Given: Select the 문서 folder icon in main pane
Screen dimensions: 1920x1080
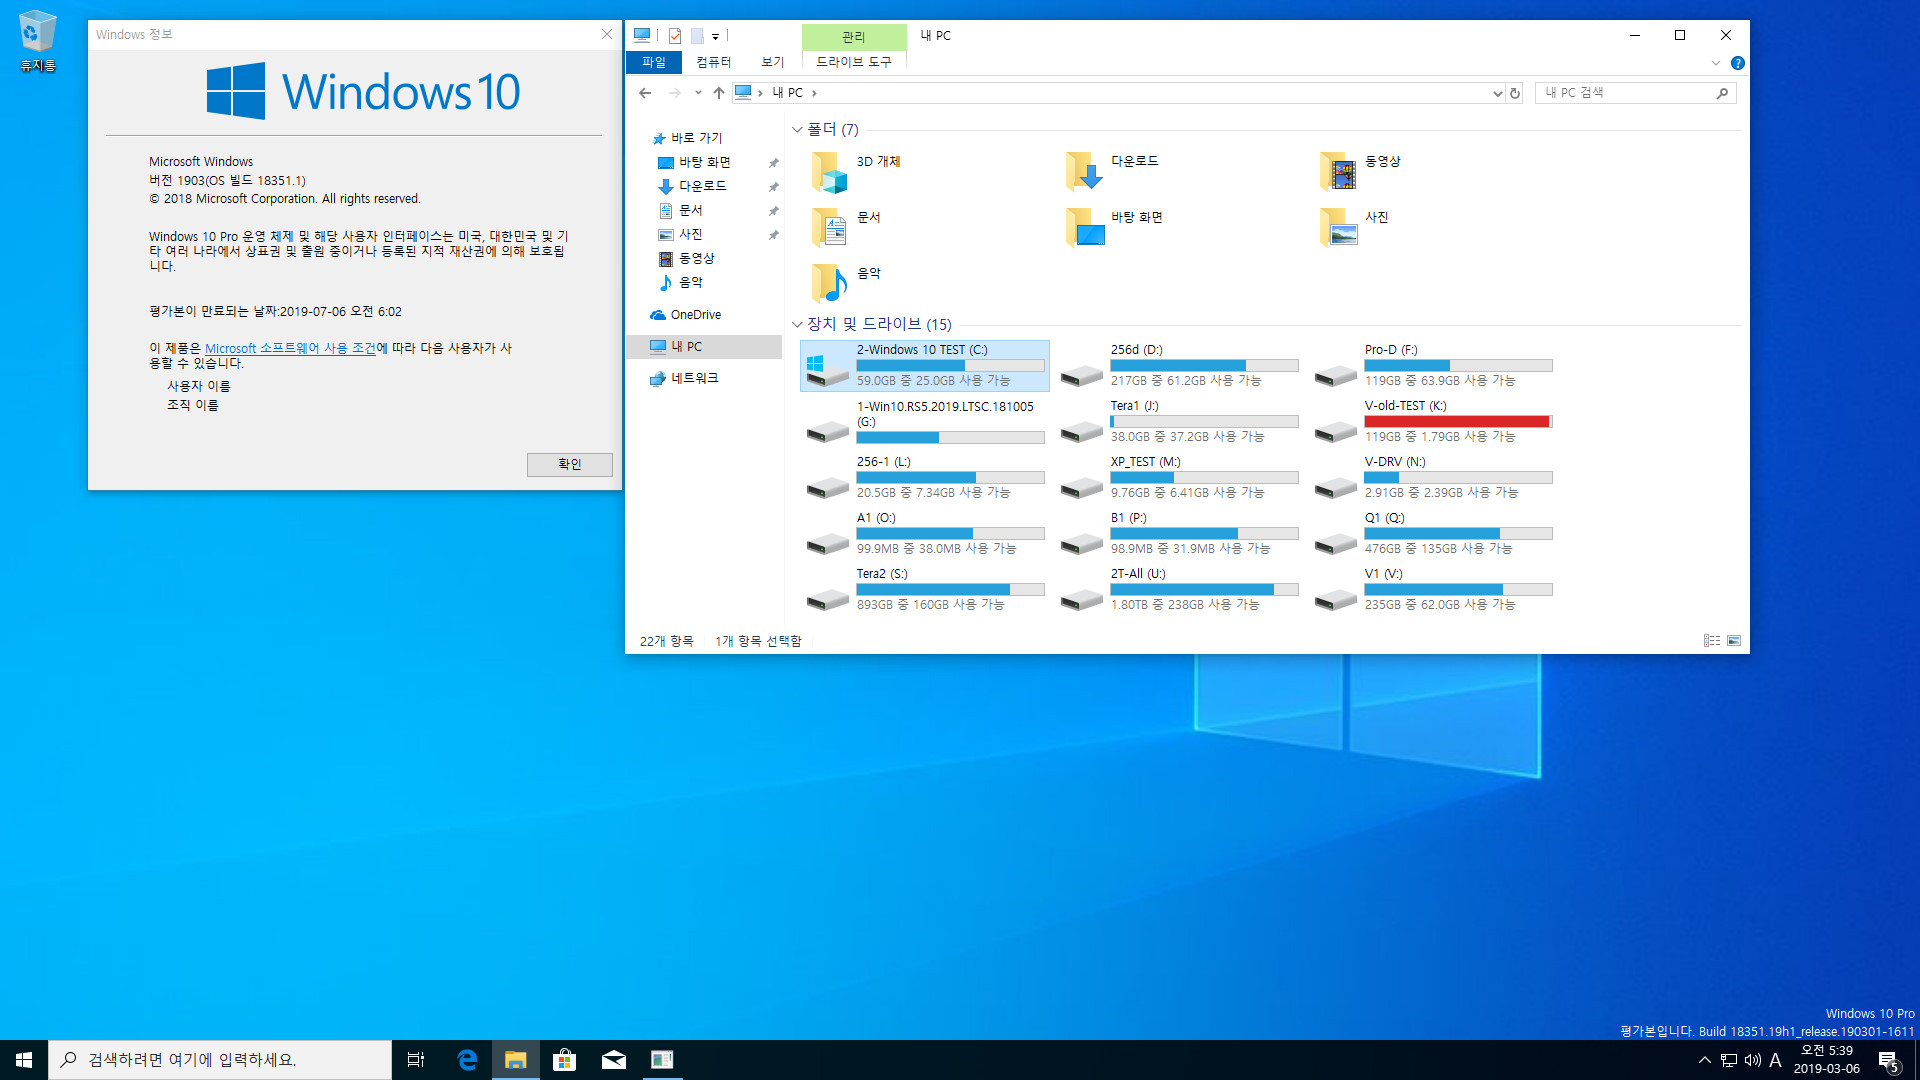Looking at the screenshot, I should tap(829, 228).
